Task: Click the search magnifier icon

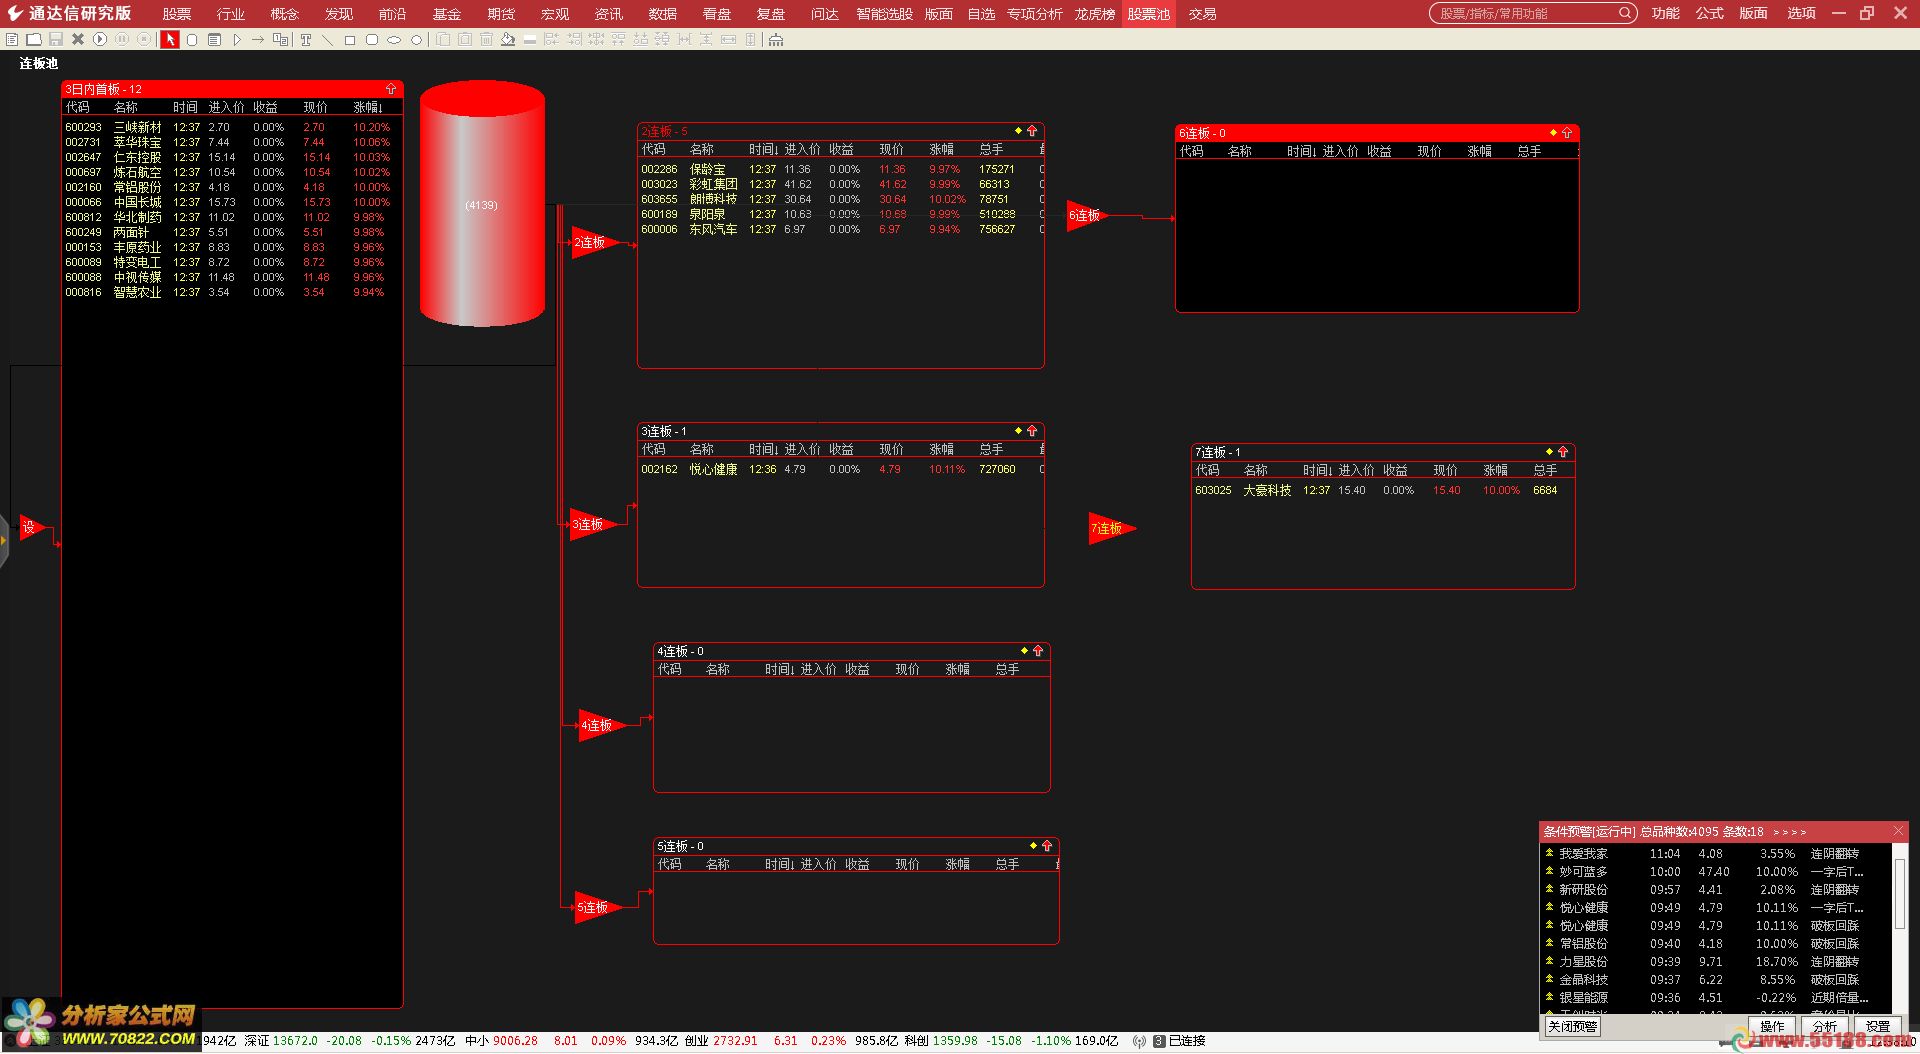Action: point(1625,13)
